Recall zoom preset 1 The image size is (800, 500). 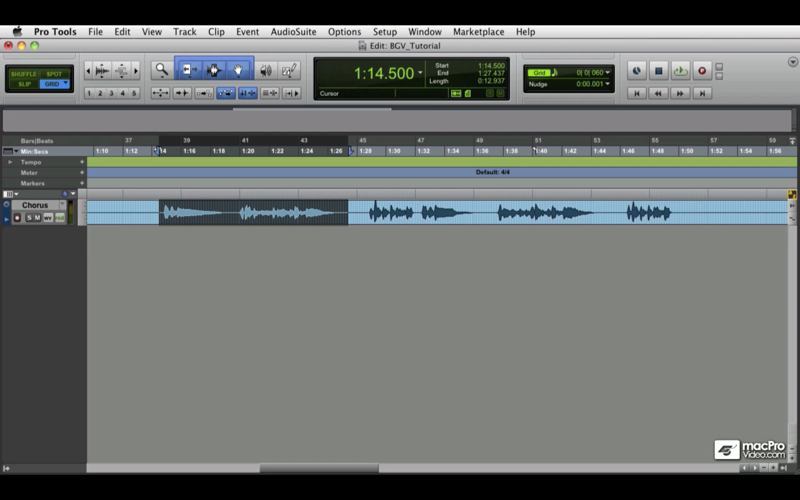pos(89,93)
